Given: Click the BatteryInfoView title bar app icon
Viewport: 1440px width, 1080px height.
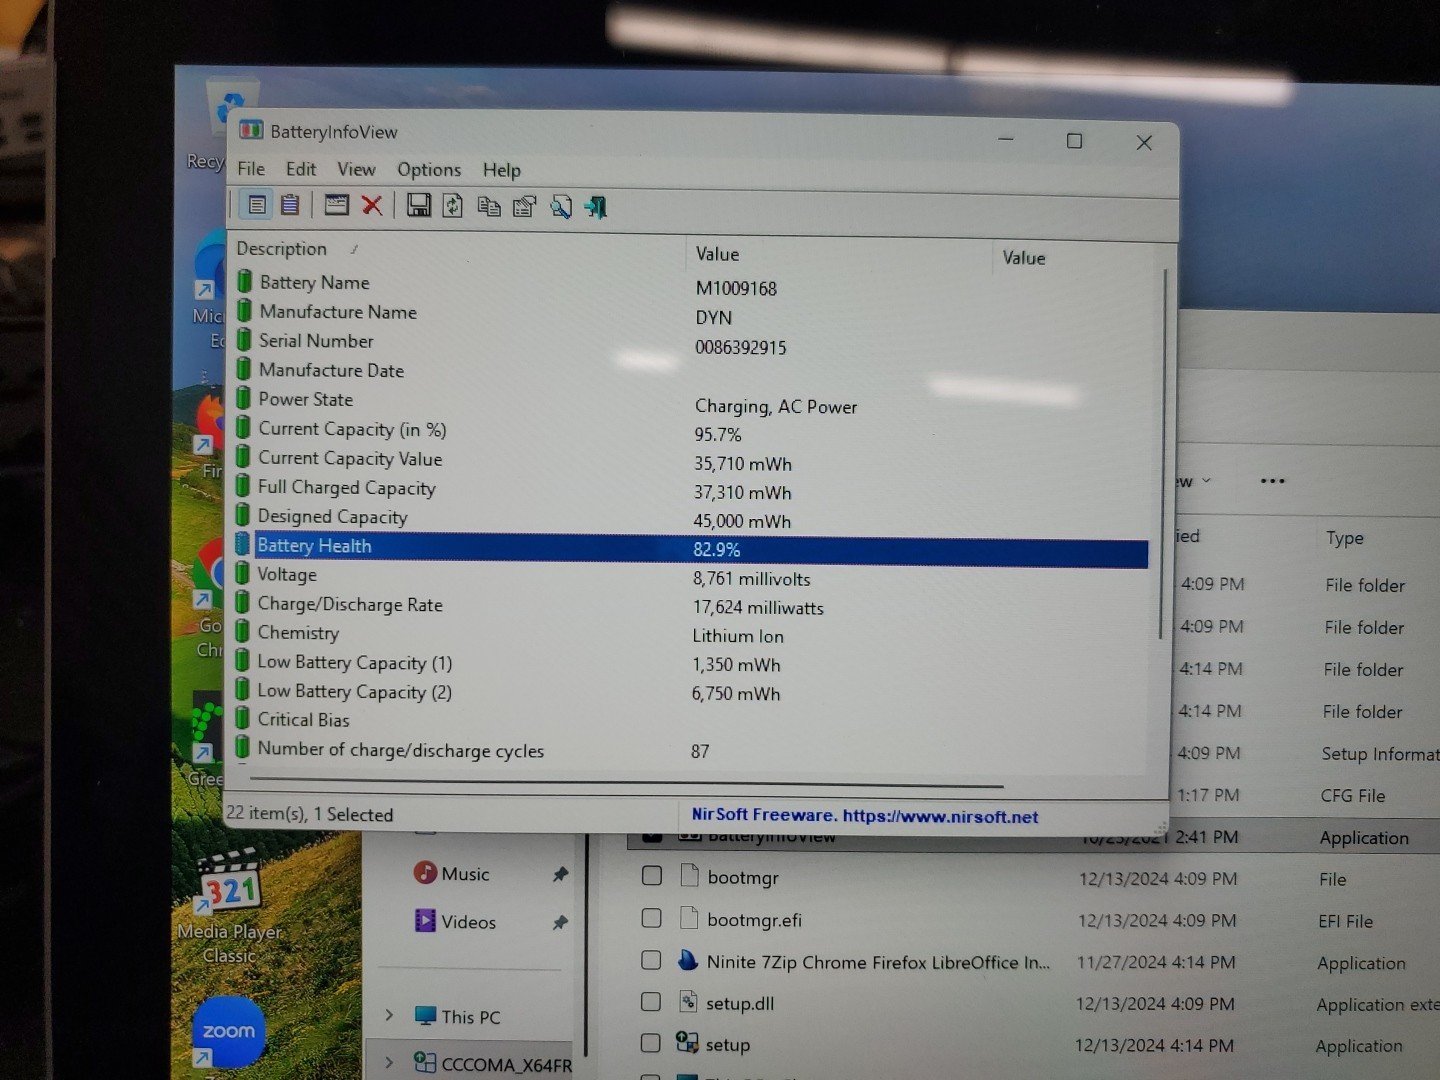Looking at the screenshot, I should point(251,130).
